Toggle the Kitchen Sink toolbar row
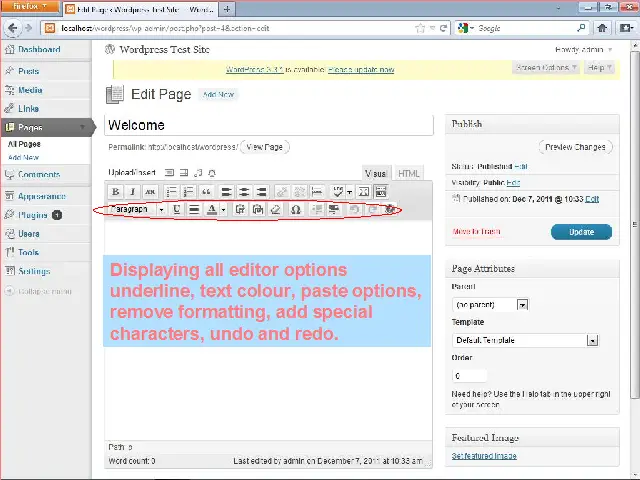Image resolution: width=640 pixels, height=480 pixels. (380, 191)
